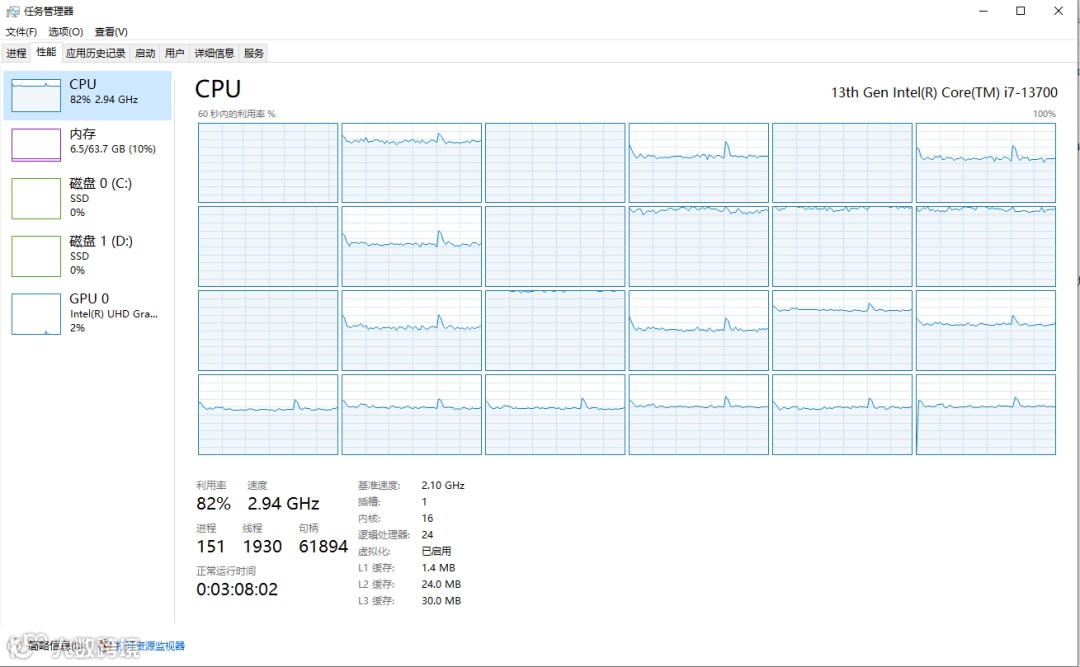Maximize the Task Manager window

click(x=1021, y=11)
